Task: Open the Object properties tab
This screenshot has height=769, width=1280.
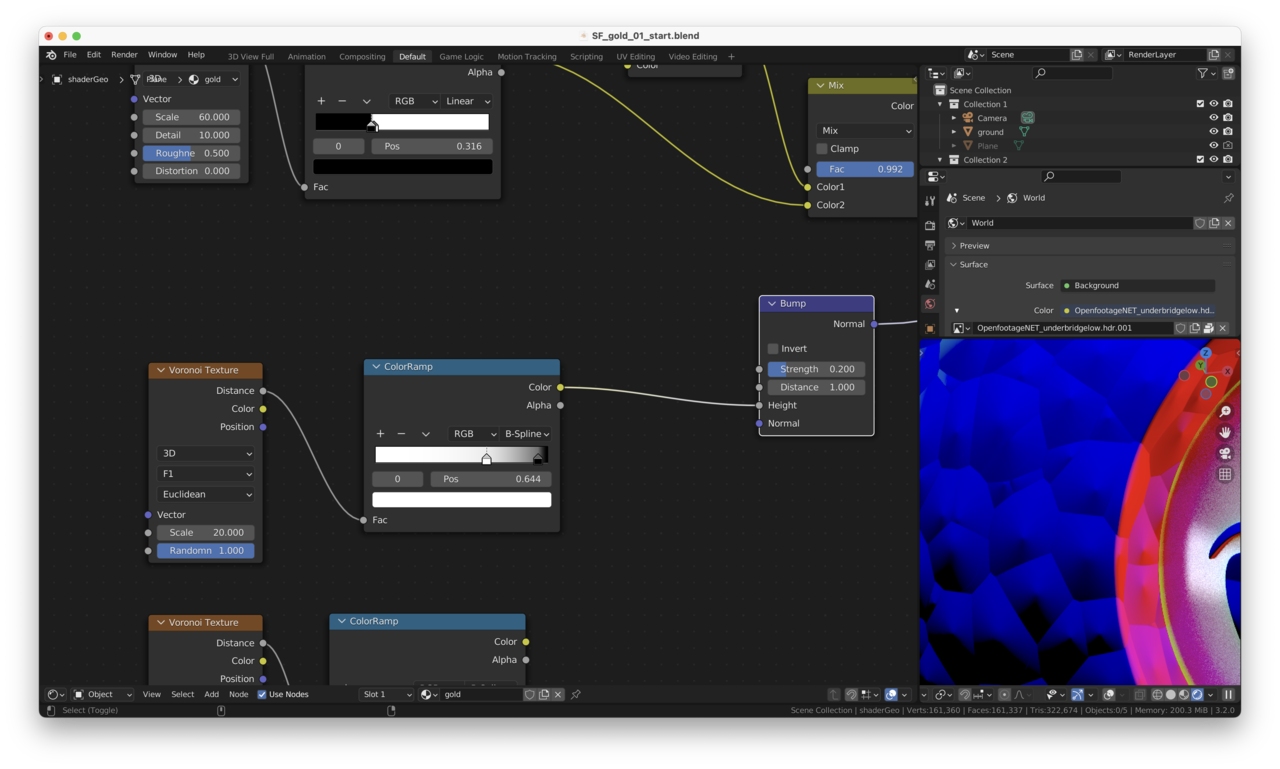Action: [930, 328]
